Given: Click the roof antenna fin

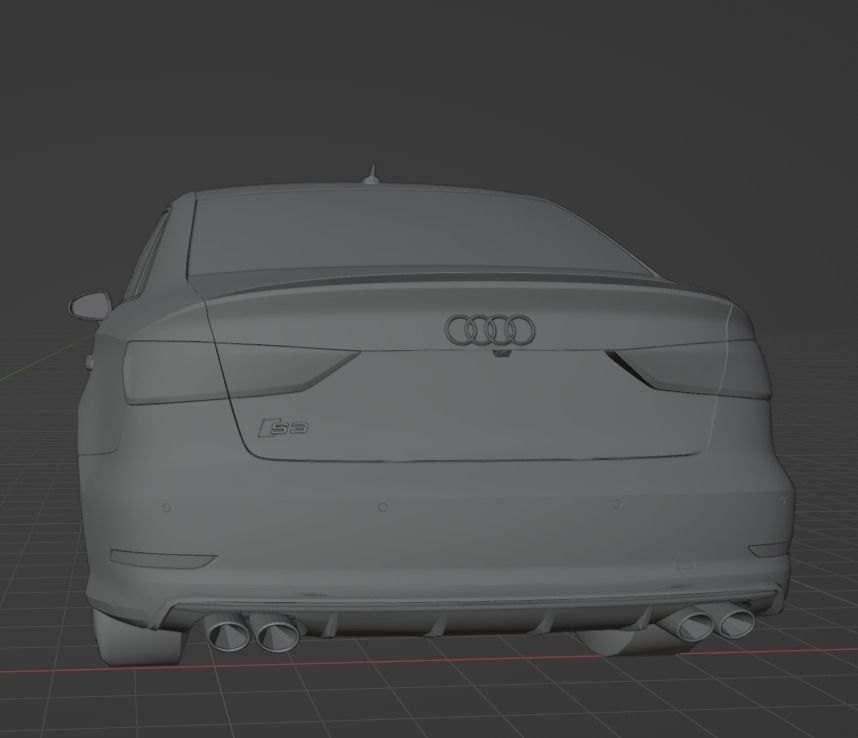Looking at the screenshot, I should [372, 174].
